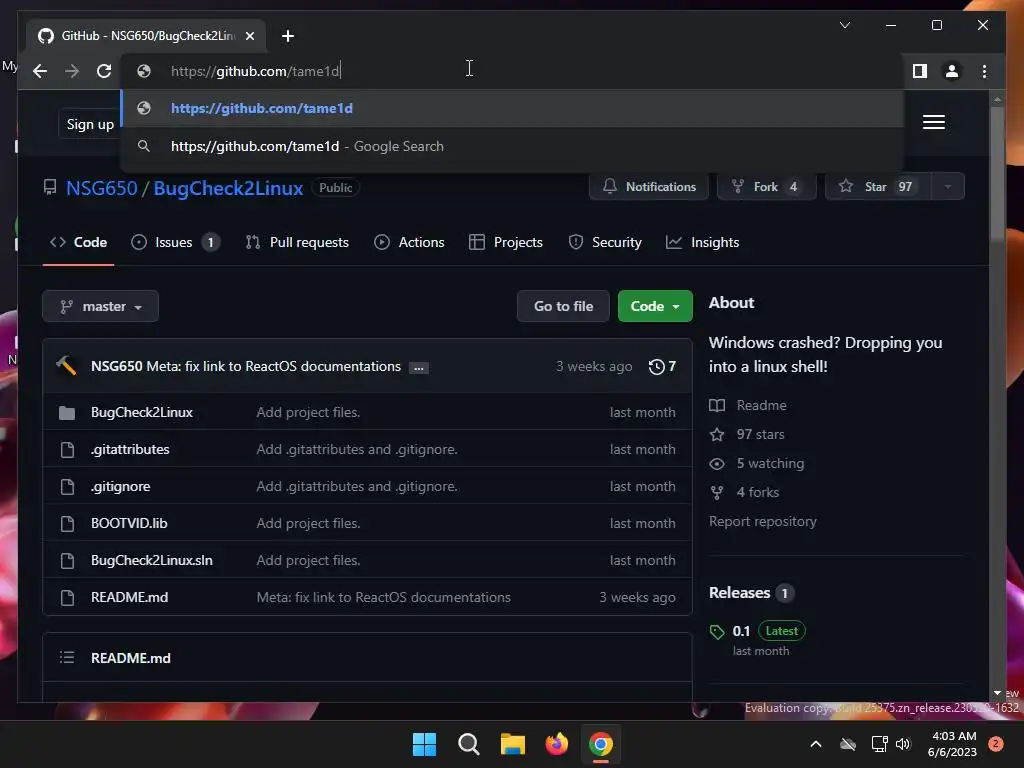Open the Pull requests tab
Screen dimensions: 1024x768
pyautogui.click(x=297, y=242)
